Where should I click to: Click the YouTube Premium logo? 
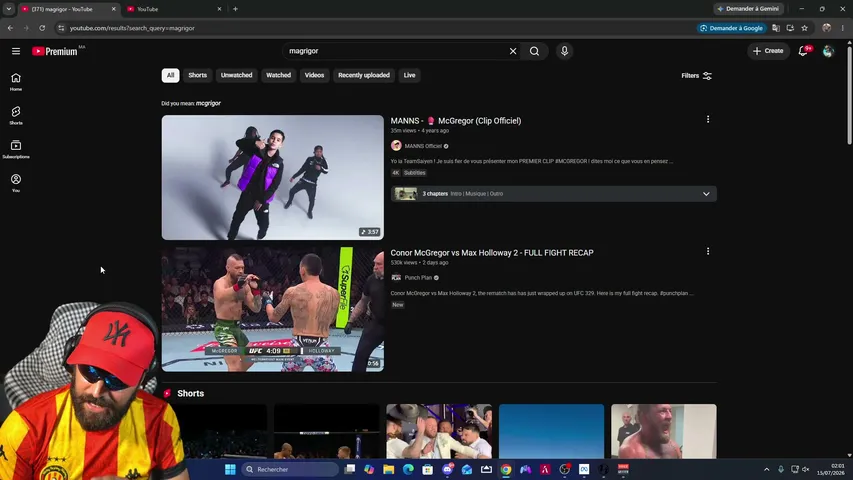55,51
